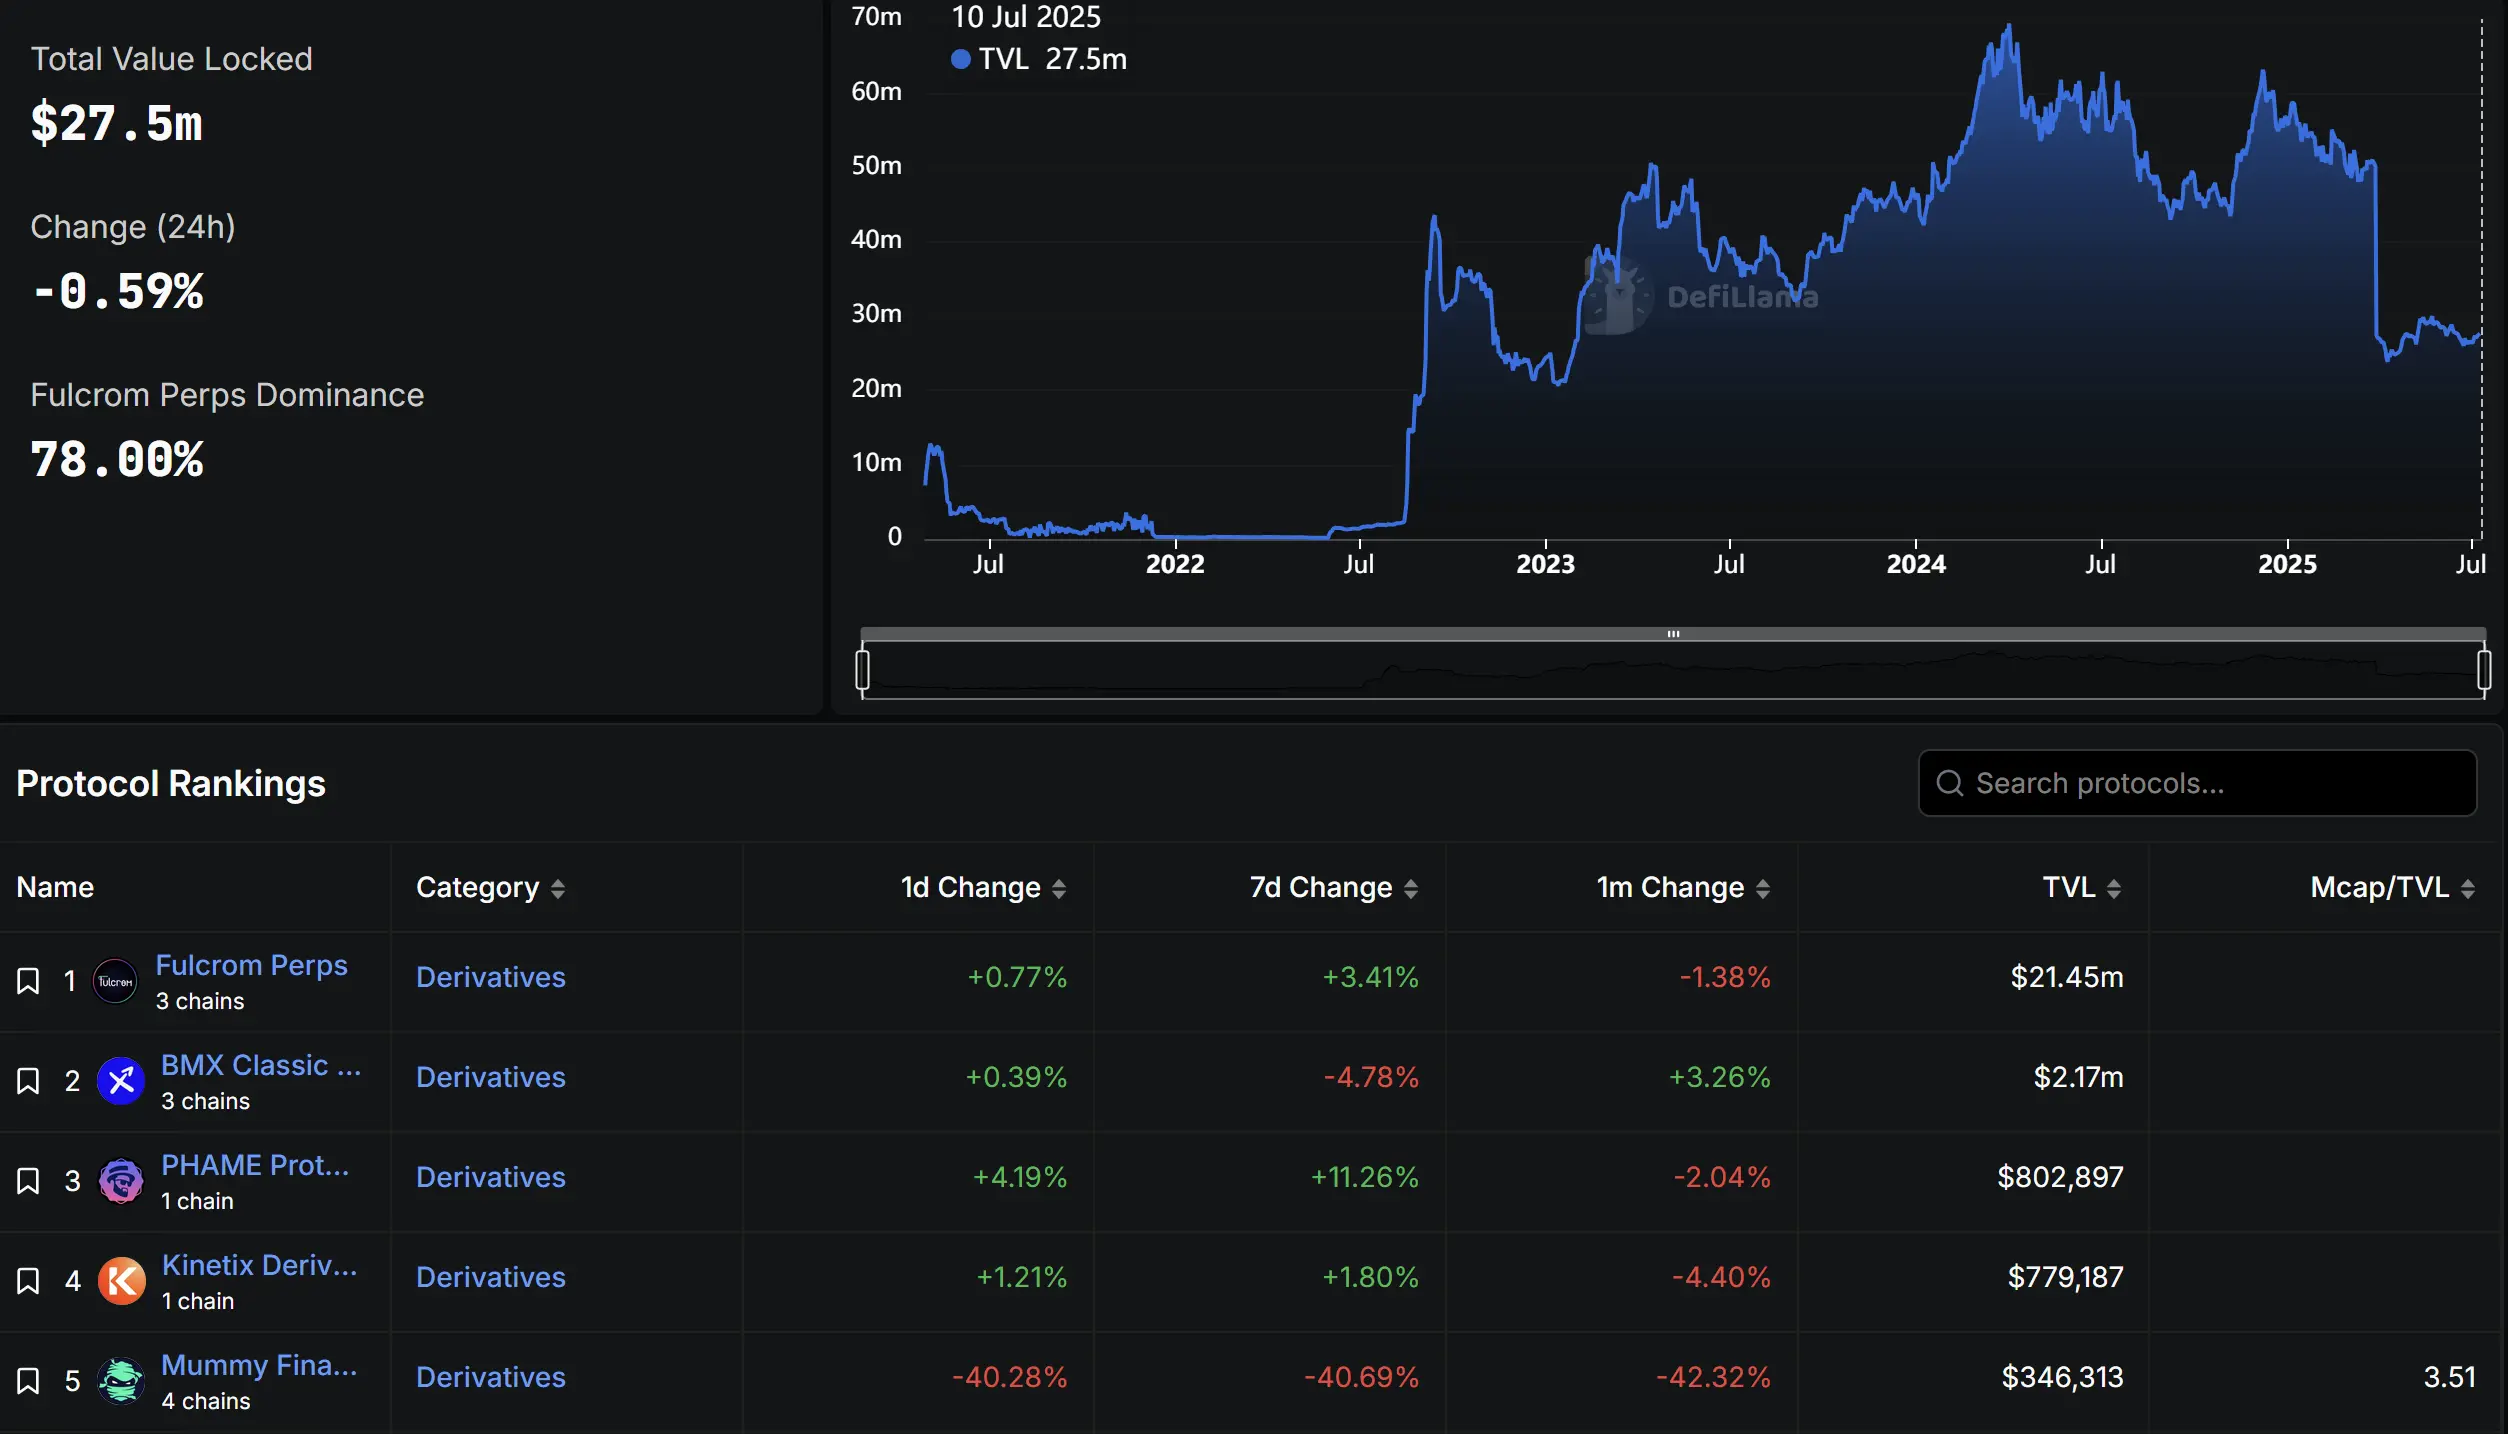This screenshot has width=2508, height=1434.
Task: Bookmark the Fulcrom Perps protocol
Action: pyautogui.click(x=28, y=980)
